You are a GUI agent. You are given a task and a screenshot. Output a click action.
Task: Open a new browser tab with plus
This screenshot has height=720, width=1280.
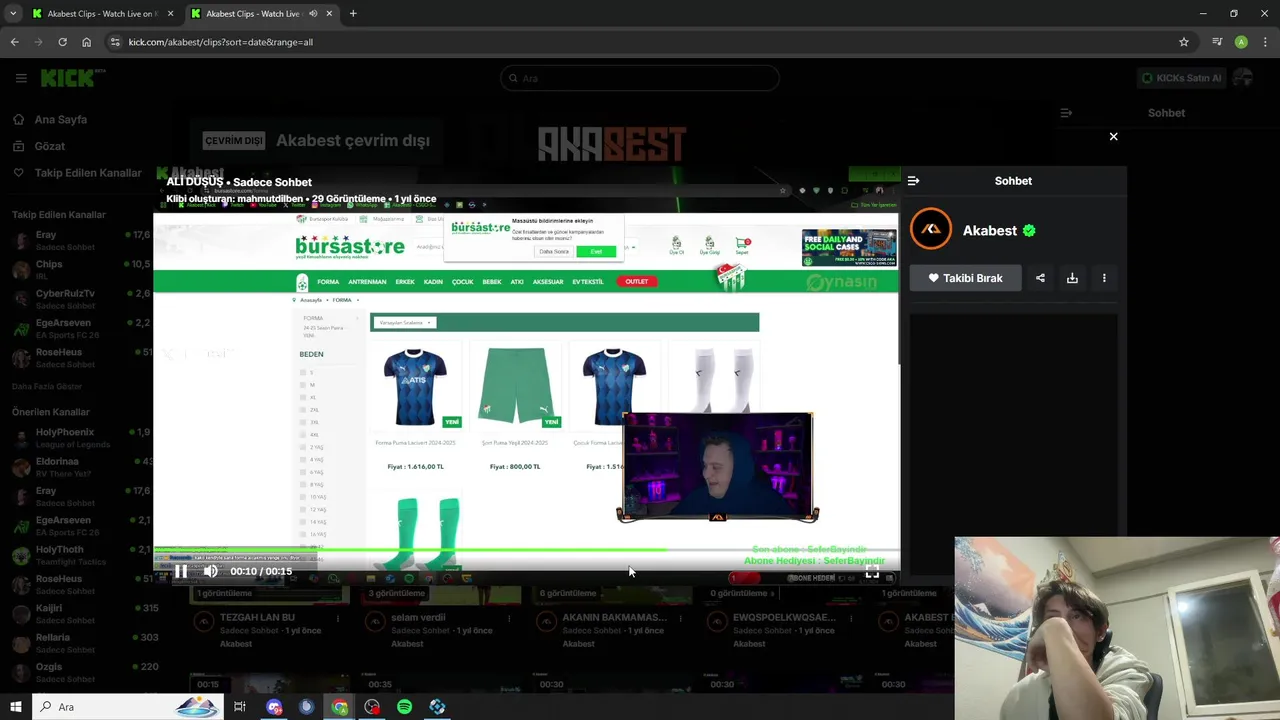pyautogui.click(x=353, y=14)
